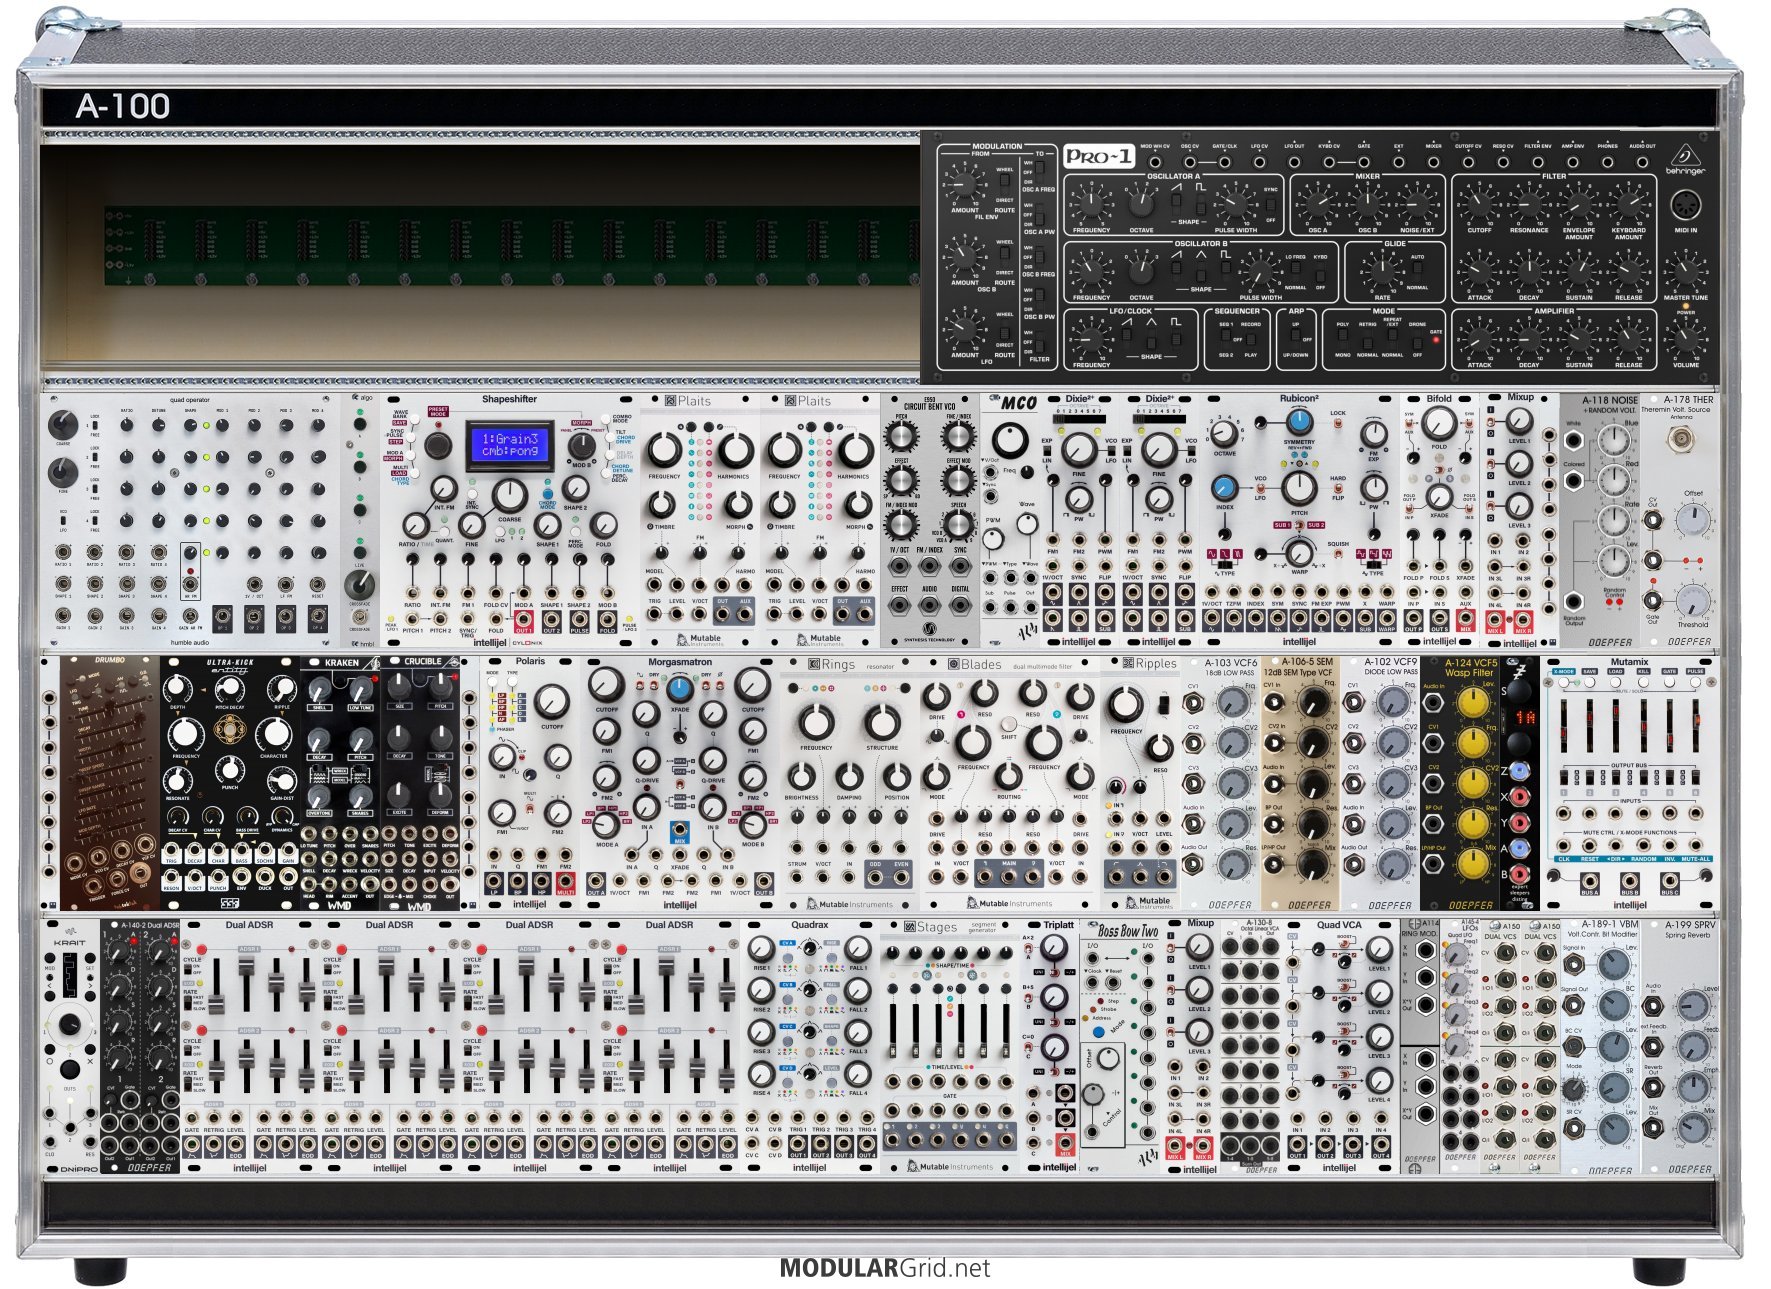The height and width of the screenshot is (1289, 1771).
Task: Select the Mutable Instruments Rings resonator
Action: pyautogui.click(x=850, y=783)
